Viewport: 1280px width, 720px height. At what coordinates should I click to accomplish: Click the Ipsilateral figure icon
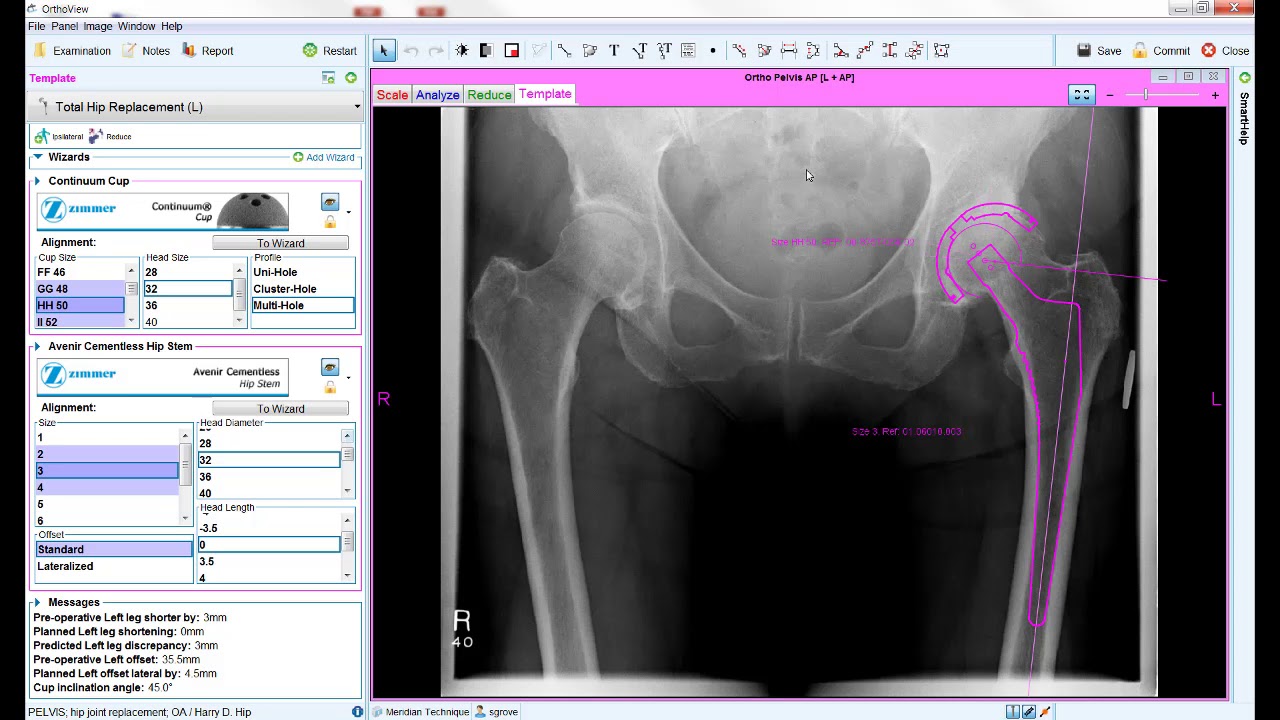click(42, 136)
